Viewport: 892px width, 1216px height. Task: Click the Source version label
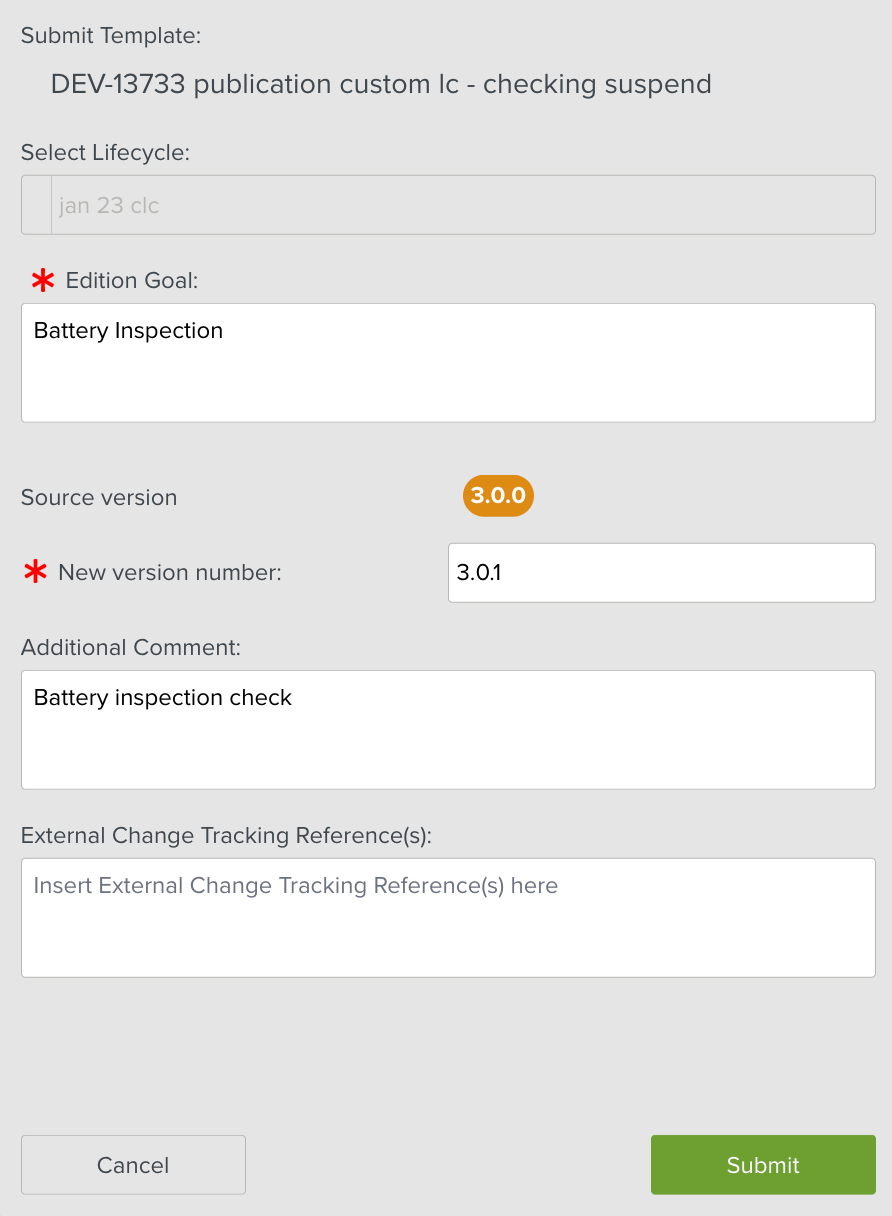99,497
